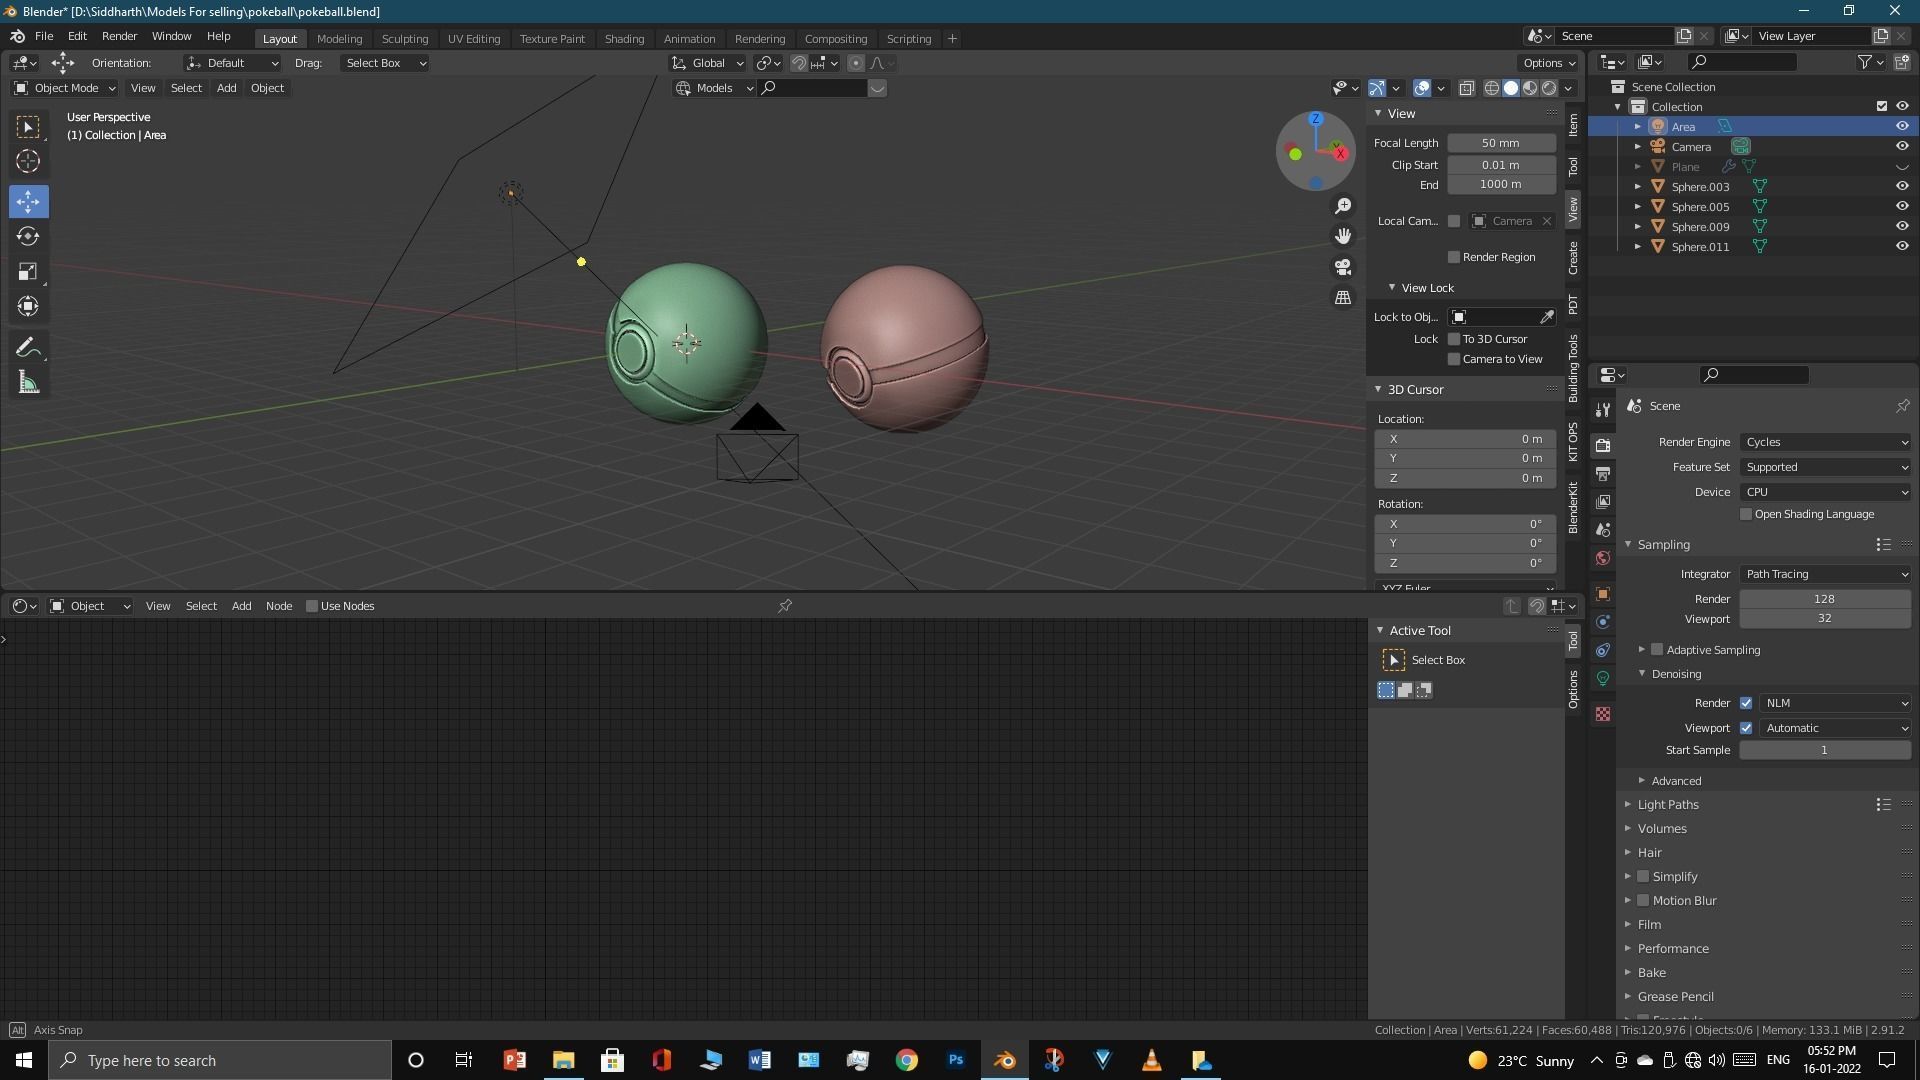Select the Annotate tool
The width and height of the screenshot is (1920, 1080).
[28, 347]
